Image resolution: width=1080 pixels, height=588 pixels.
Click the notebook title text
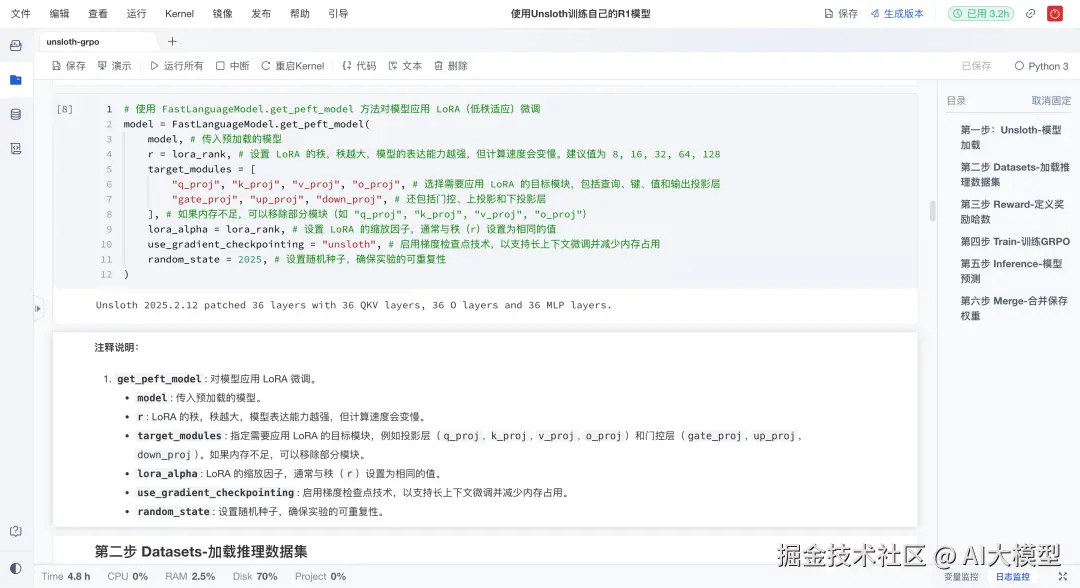point(580,14)
